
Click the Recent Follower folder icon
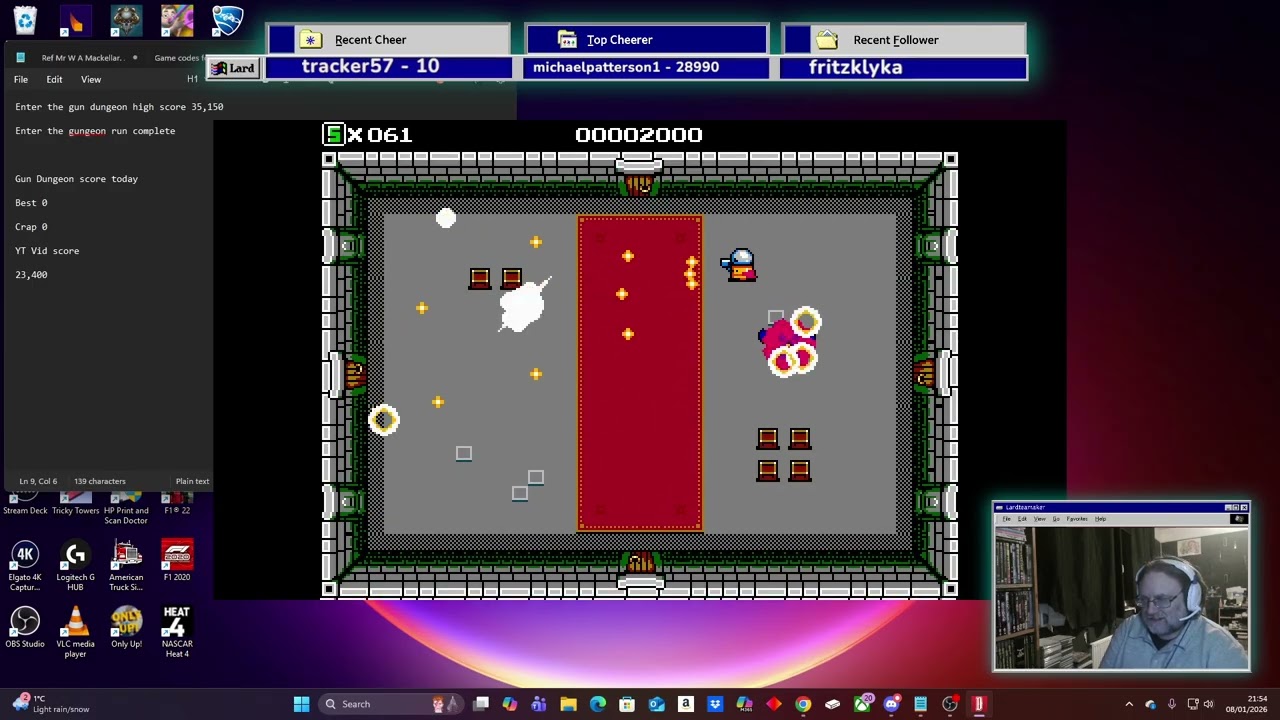click(x=826, y=40)
